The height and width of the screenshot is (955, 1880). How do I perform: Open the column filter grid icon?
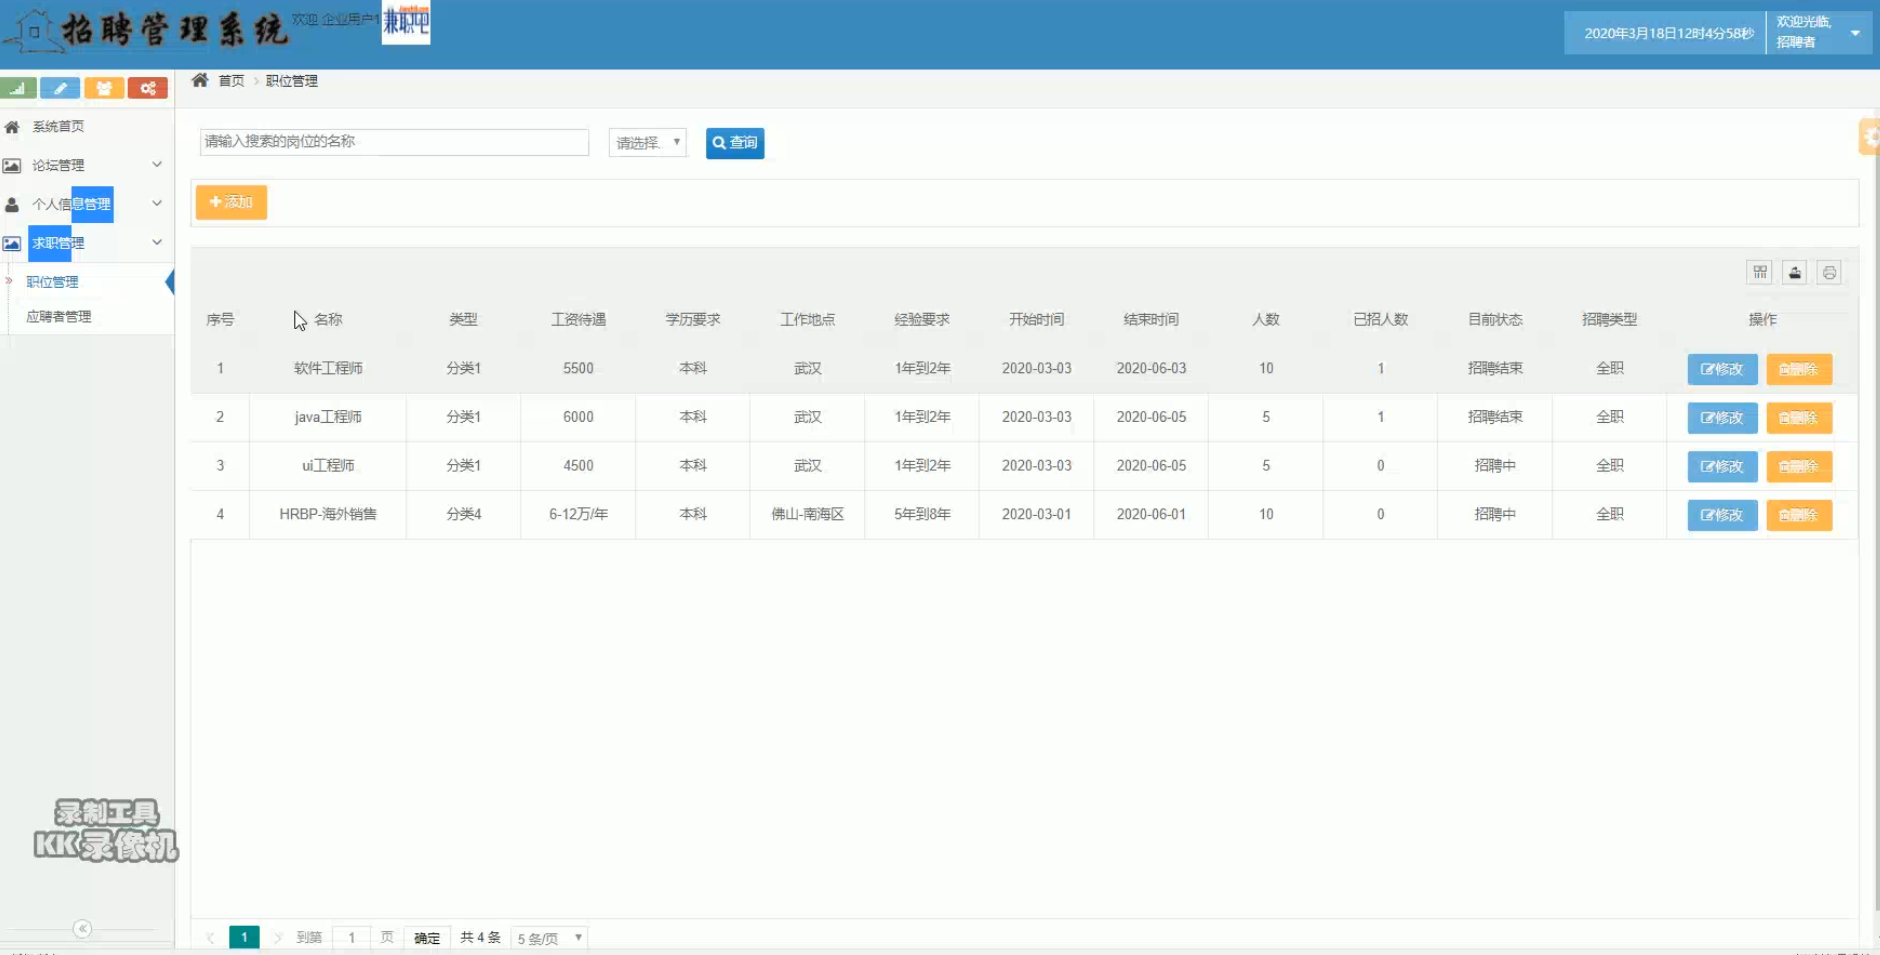point(1760,272)
